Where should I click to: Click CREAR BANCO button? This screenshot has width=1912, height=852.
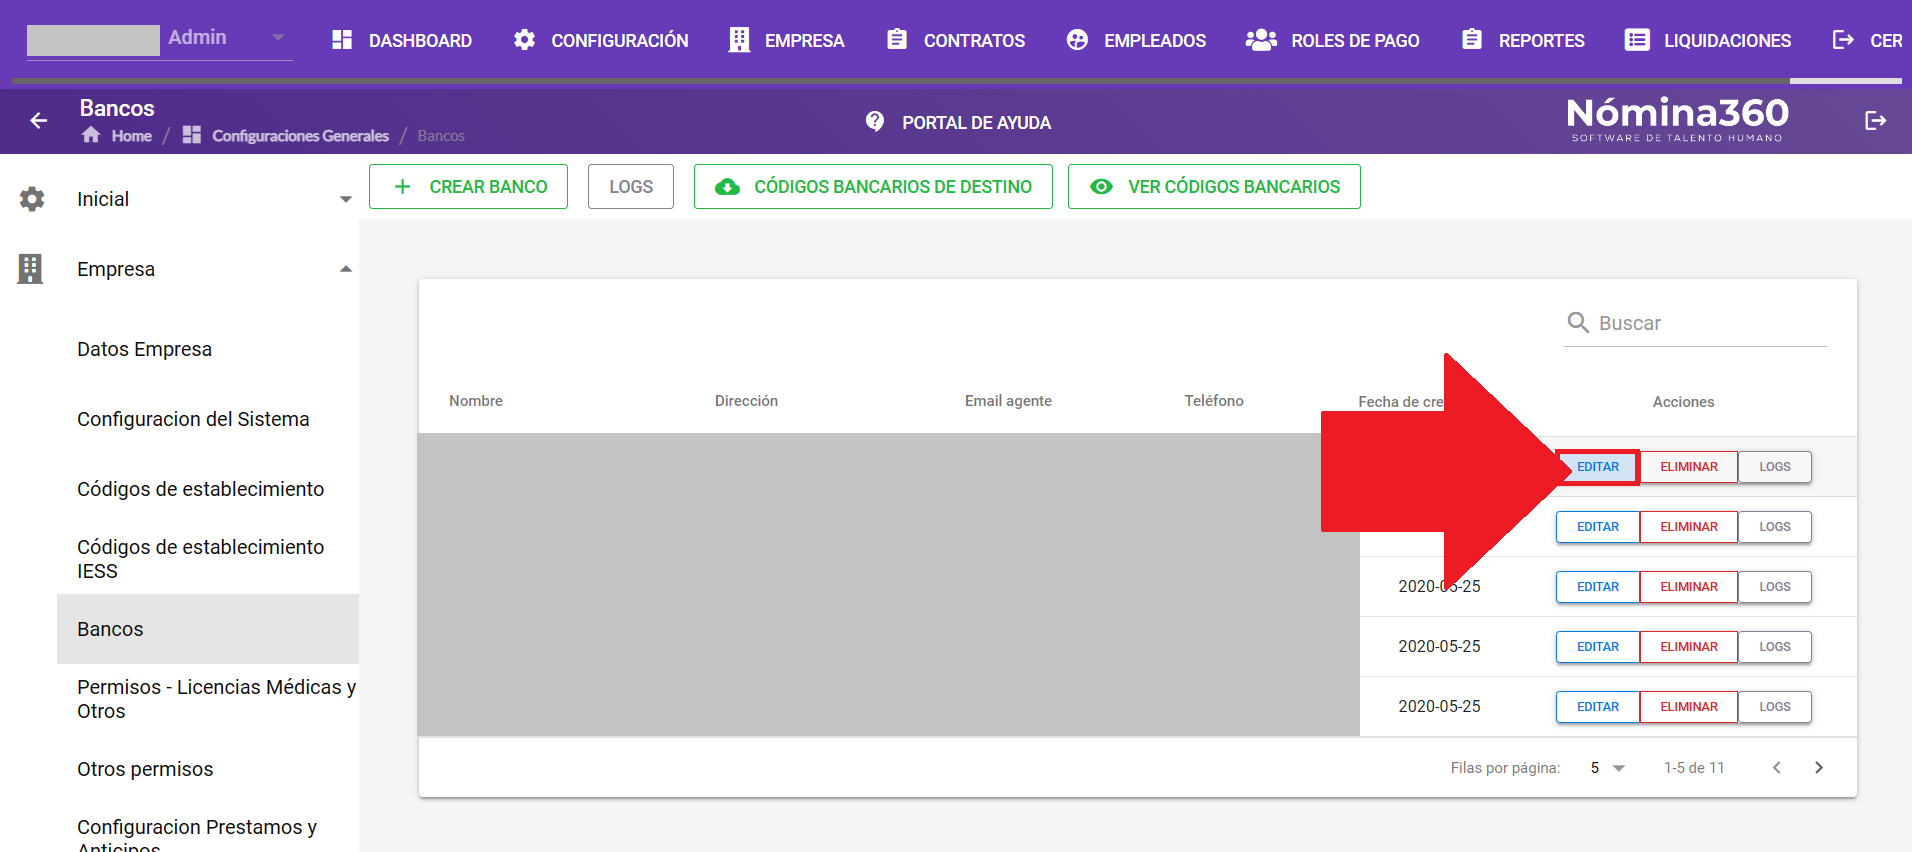point(468,187)
